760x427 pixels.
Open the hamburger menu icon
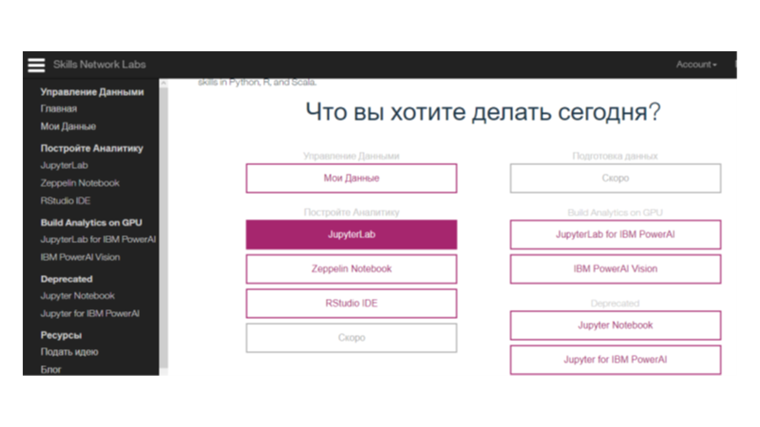pyautogui.click(x=36, y=65)
